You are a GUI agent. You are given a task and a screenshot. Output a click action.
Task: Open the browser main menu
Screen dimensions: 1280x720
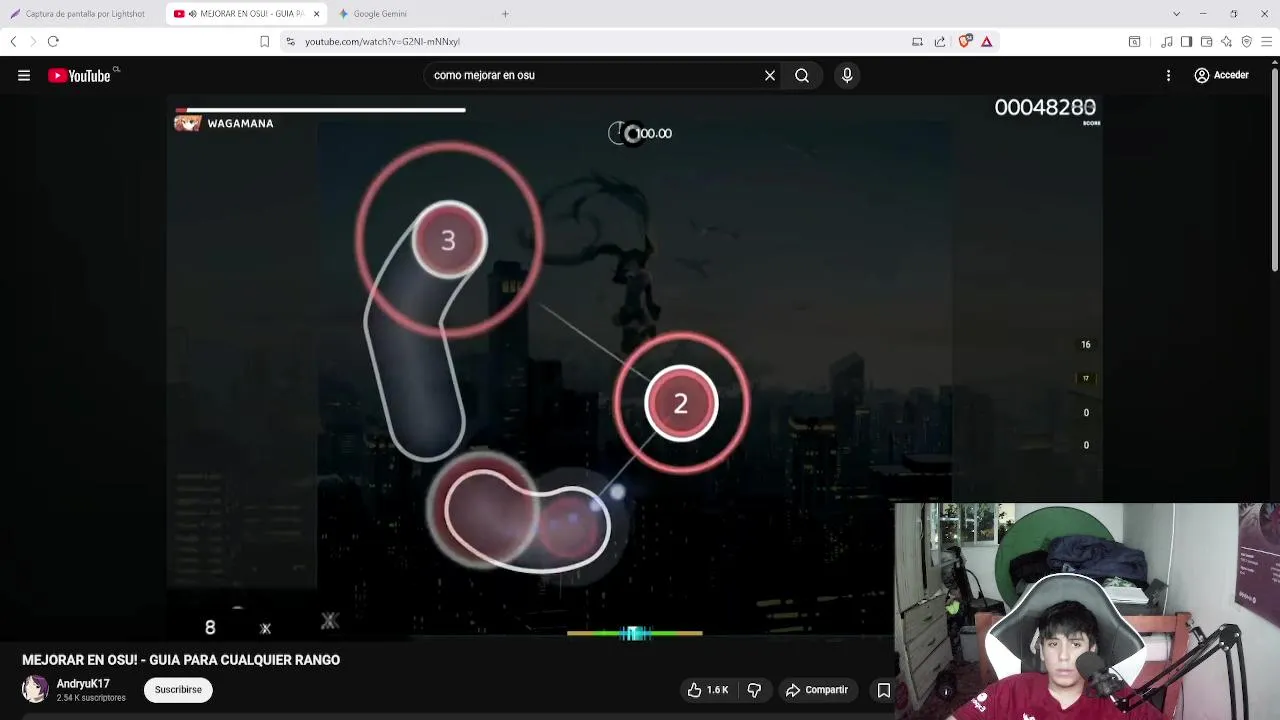(1267, 41)
